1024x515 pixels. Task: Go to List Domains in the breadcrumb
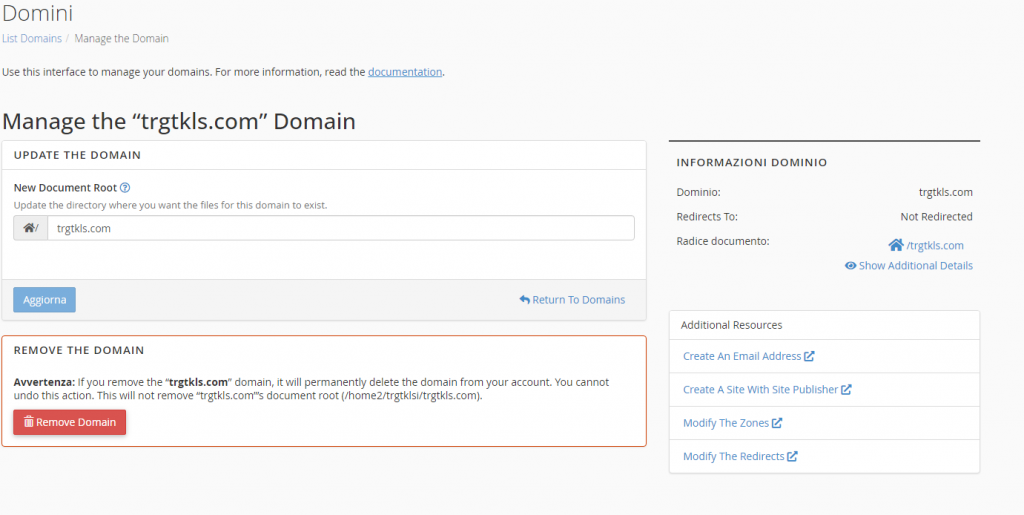tap(32, 39)
